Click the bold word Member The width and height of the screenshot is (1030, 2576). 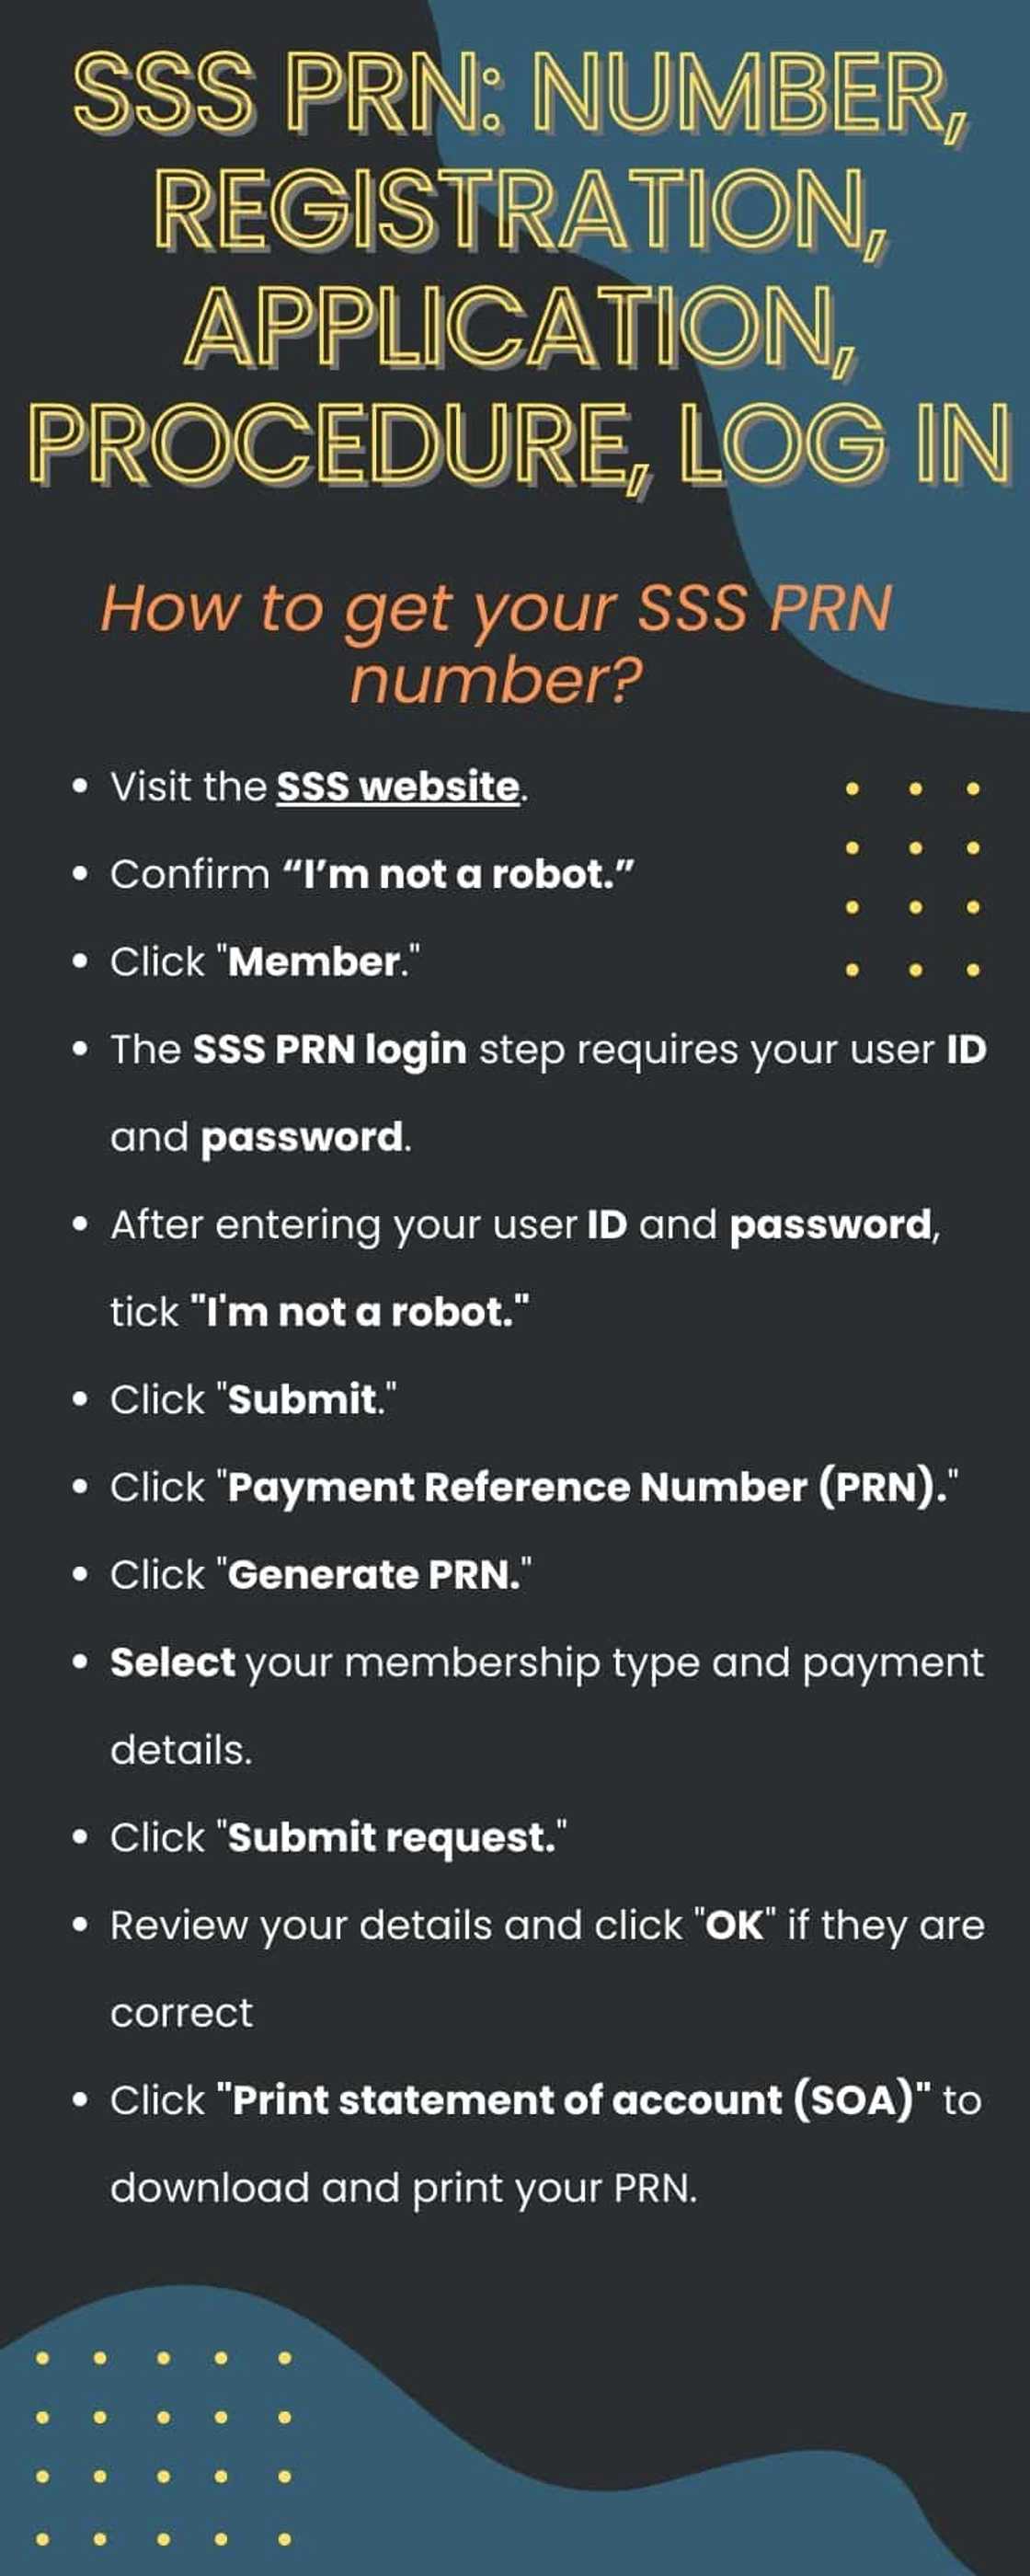(314, 962)
